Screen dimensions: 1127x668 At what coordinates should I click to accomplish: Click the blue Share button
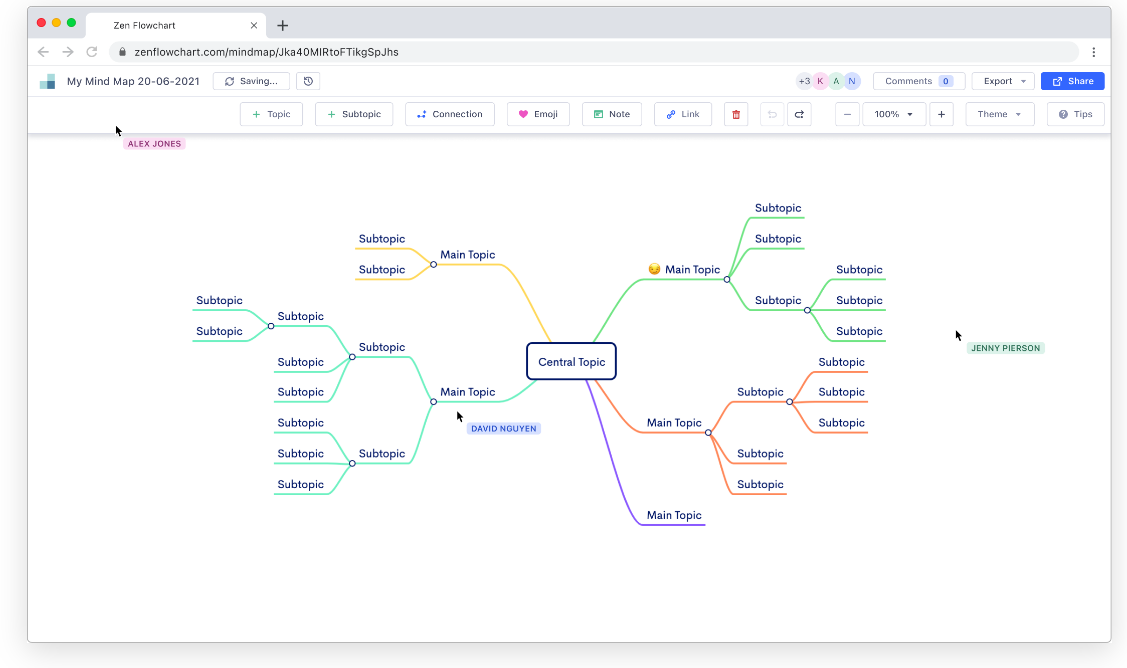[1072, 81]
